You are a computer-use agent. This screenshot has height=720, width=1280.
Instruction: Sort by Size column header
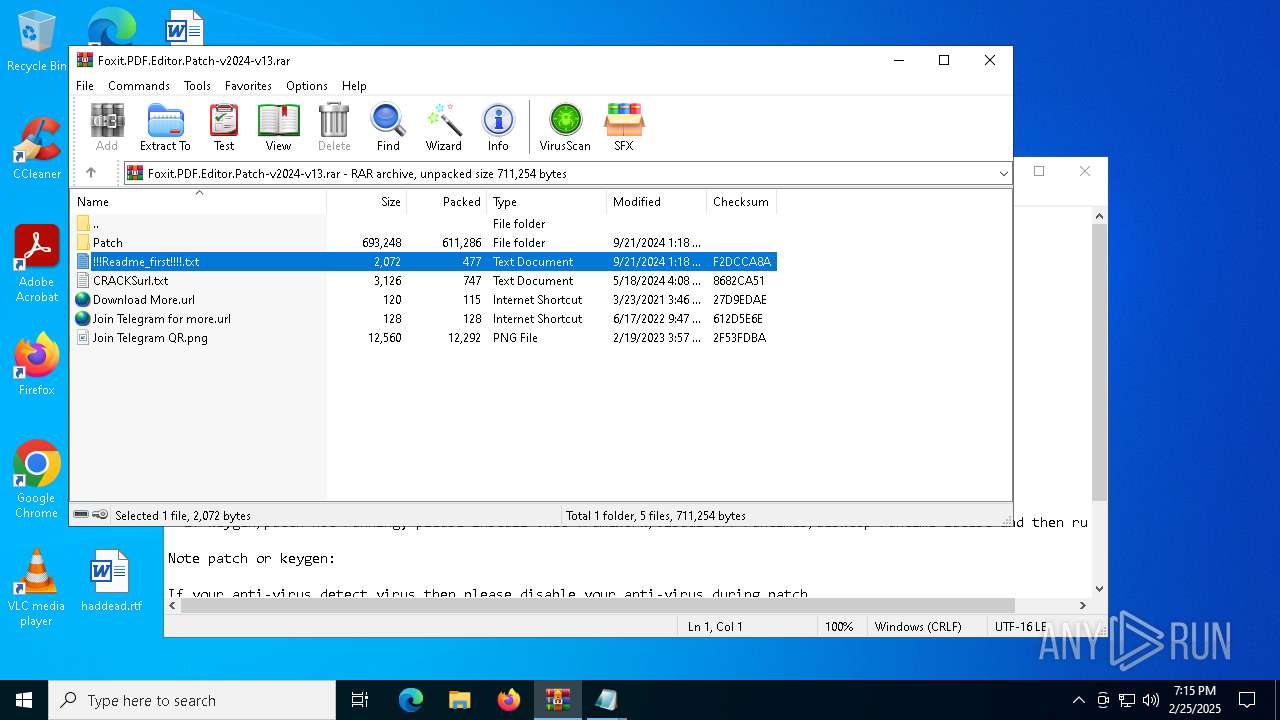pos(366,202)
